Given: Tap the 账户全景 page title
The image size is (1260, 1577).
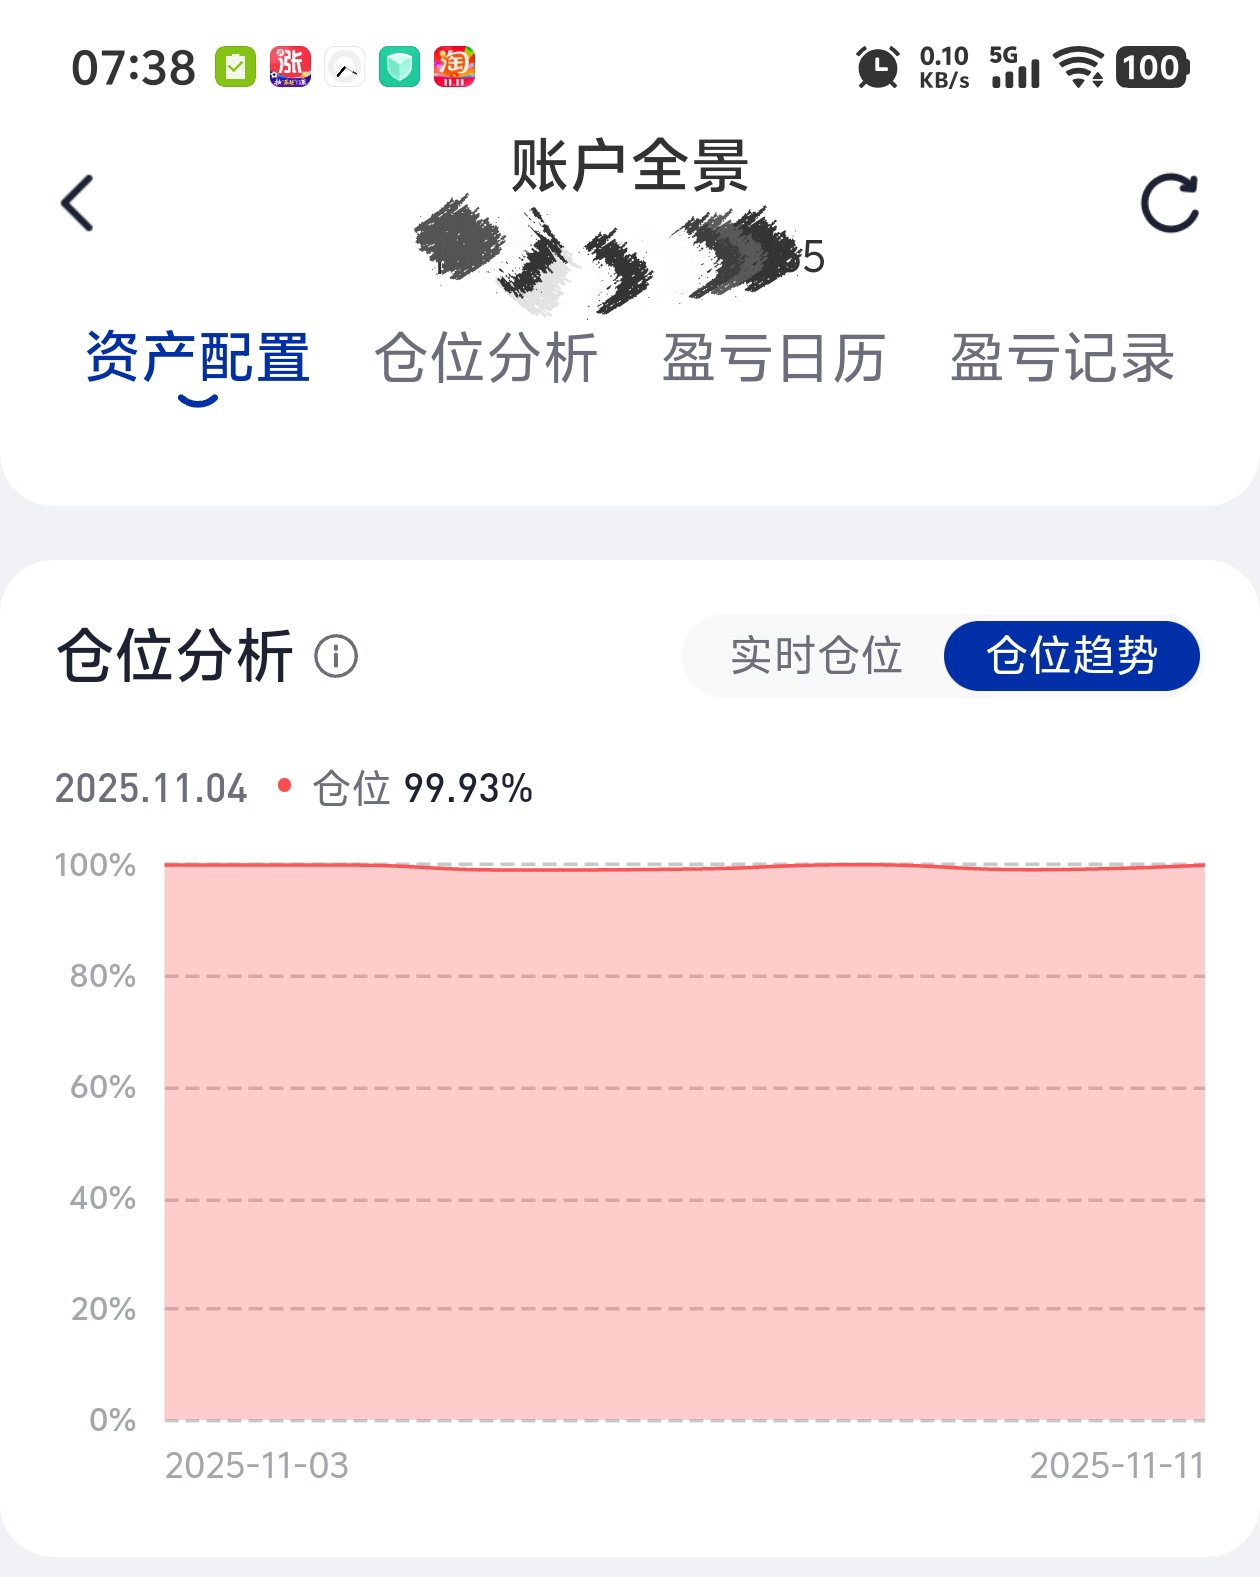Looking at the screenshot, I should [630, 166].
